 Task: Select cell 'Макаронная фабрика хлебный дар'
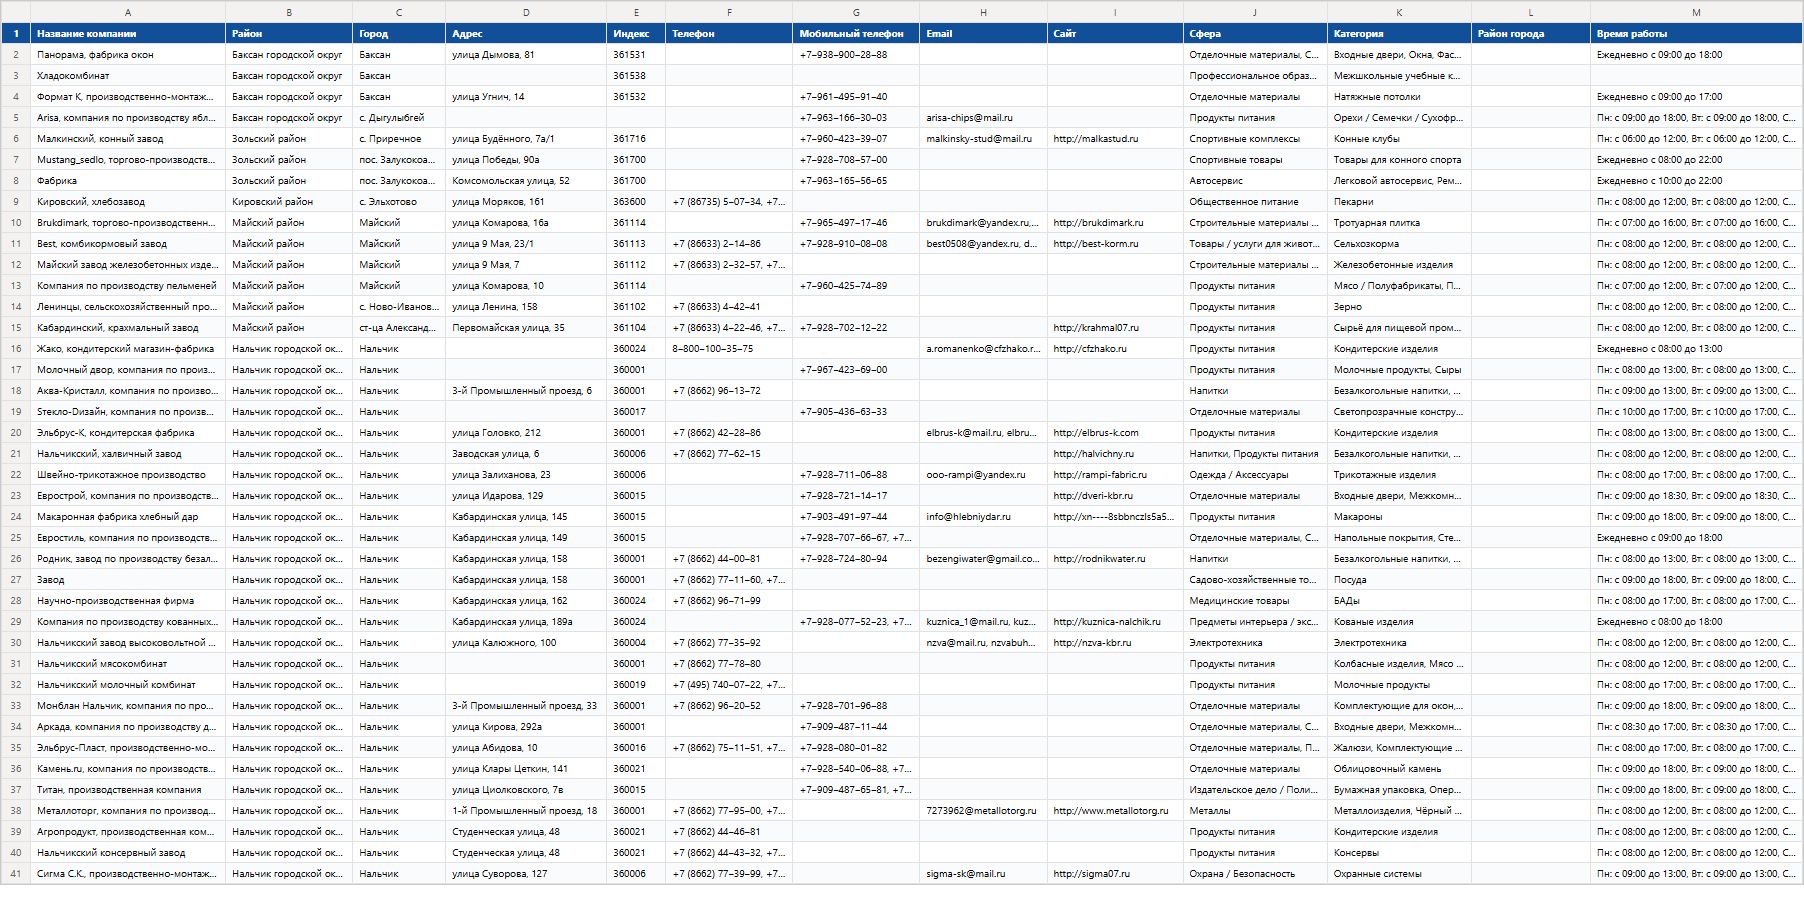pos(128,516)
